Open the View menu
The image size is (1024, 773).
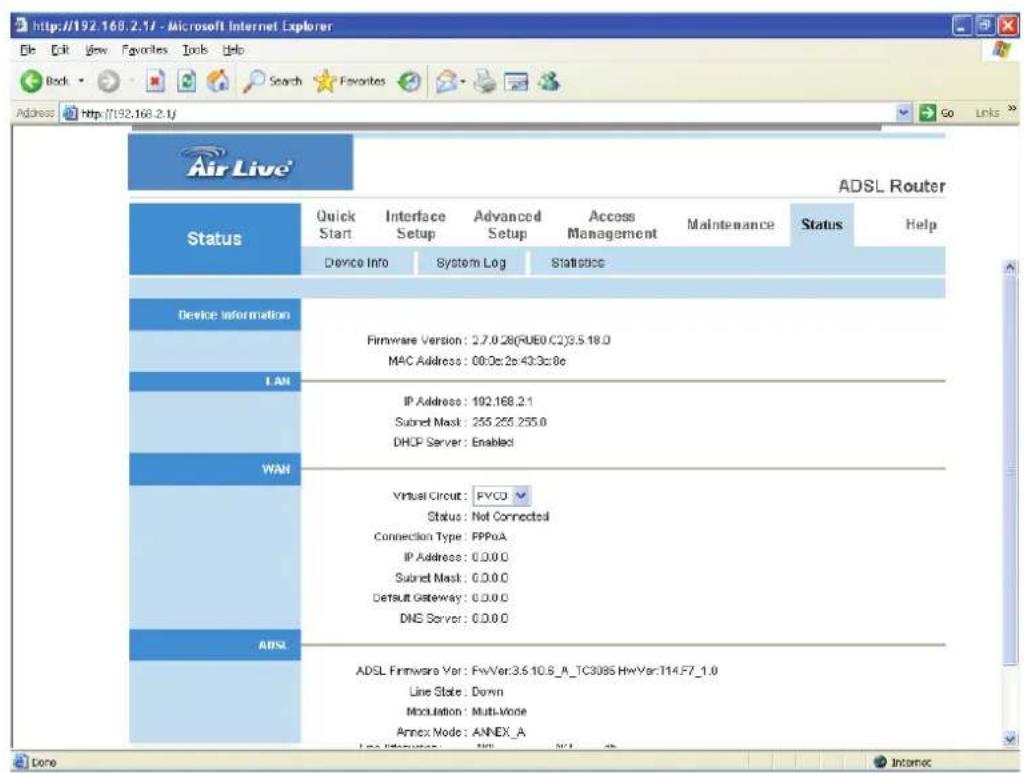[x=96, y=50]
